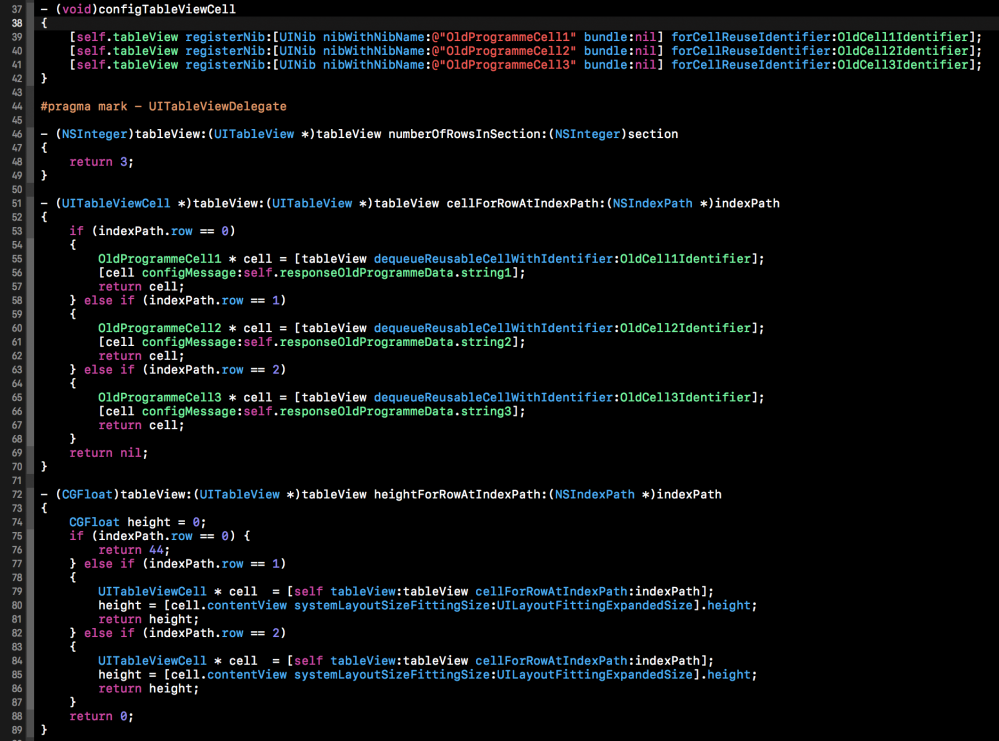Click heightForRowAtIndexPath in the method signature
The width and height of the screenshot is (999, 741).
pyautogui.click(x=457, y=494)
